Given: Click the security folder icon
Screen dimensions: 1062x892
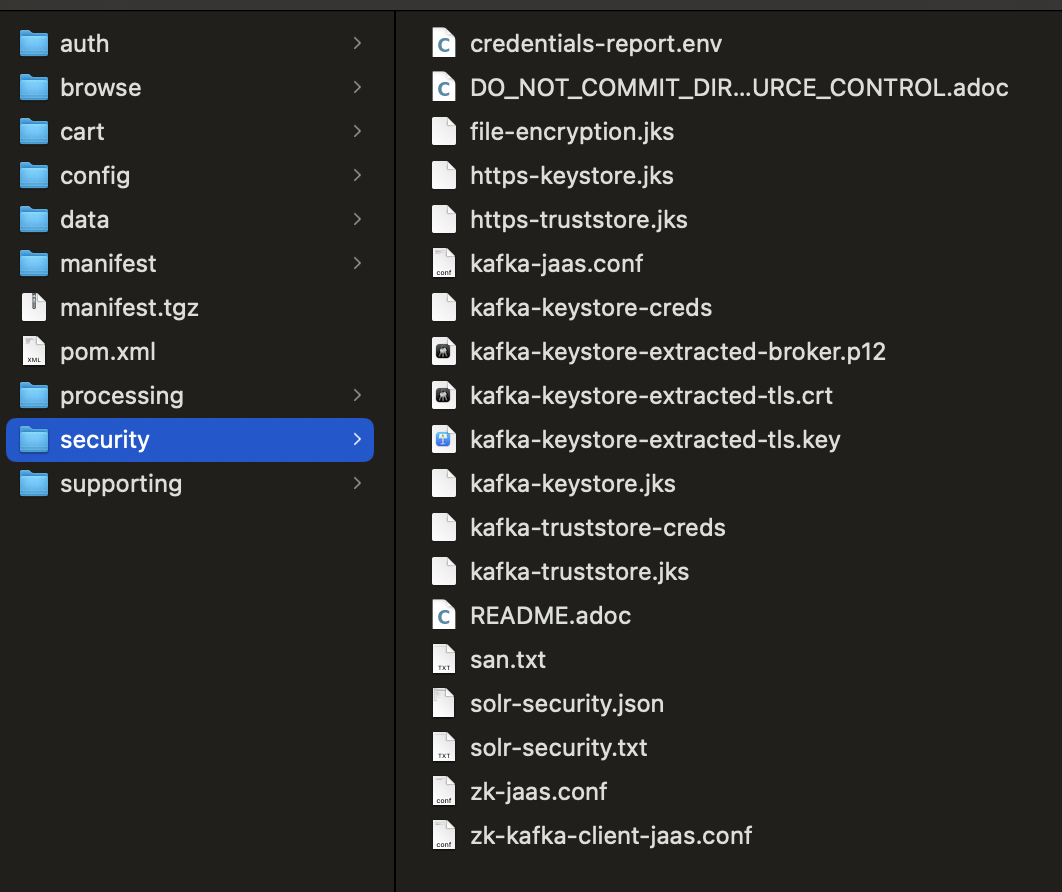Looking at the screenshot, I should pos(34,440).
